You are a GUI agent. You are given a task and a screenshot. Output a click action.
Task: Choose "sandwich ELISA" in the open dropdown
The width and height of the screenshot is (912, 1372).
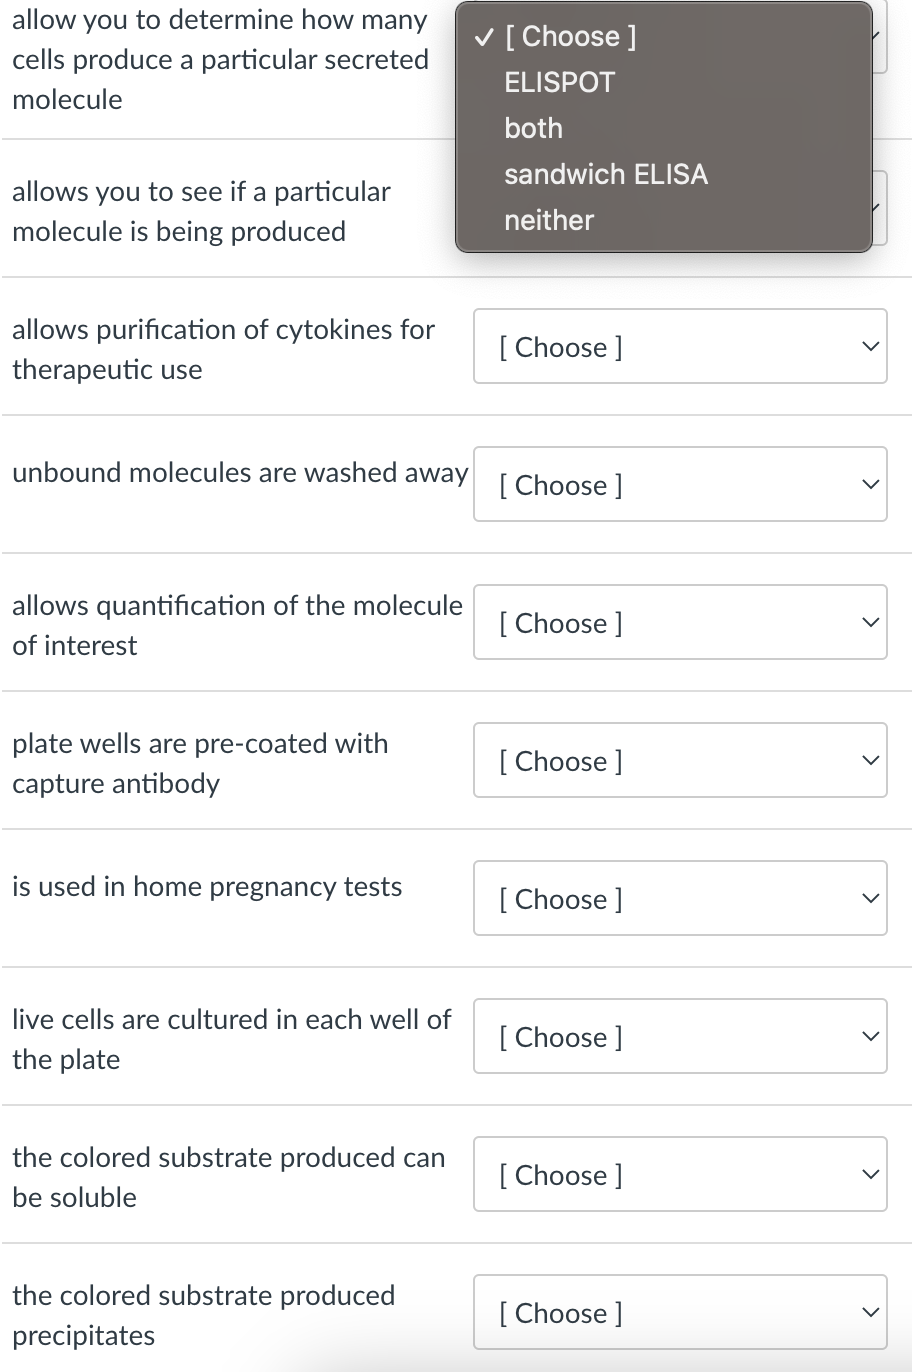606,174
